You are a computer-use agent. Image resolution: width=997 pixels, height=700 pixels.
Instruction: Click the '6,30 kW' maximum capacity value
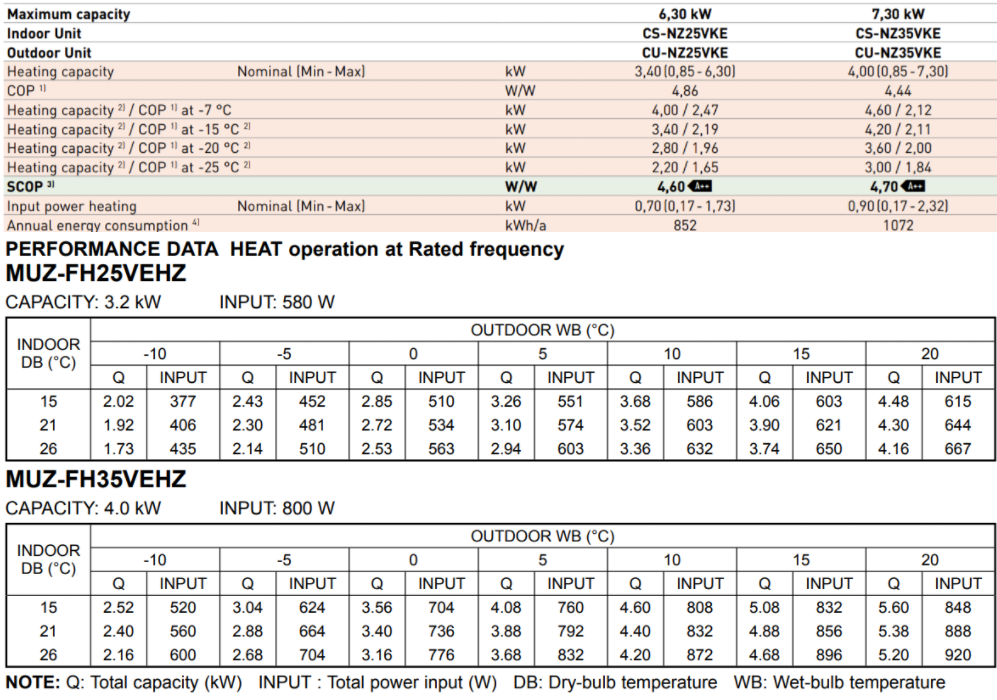685,14
